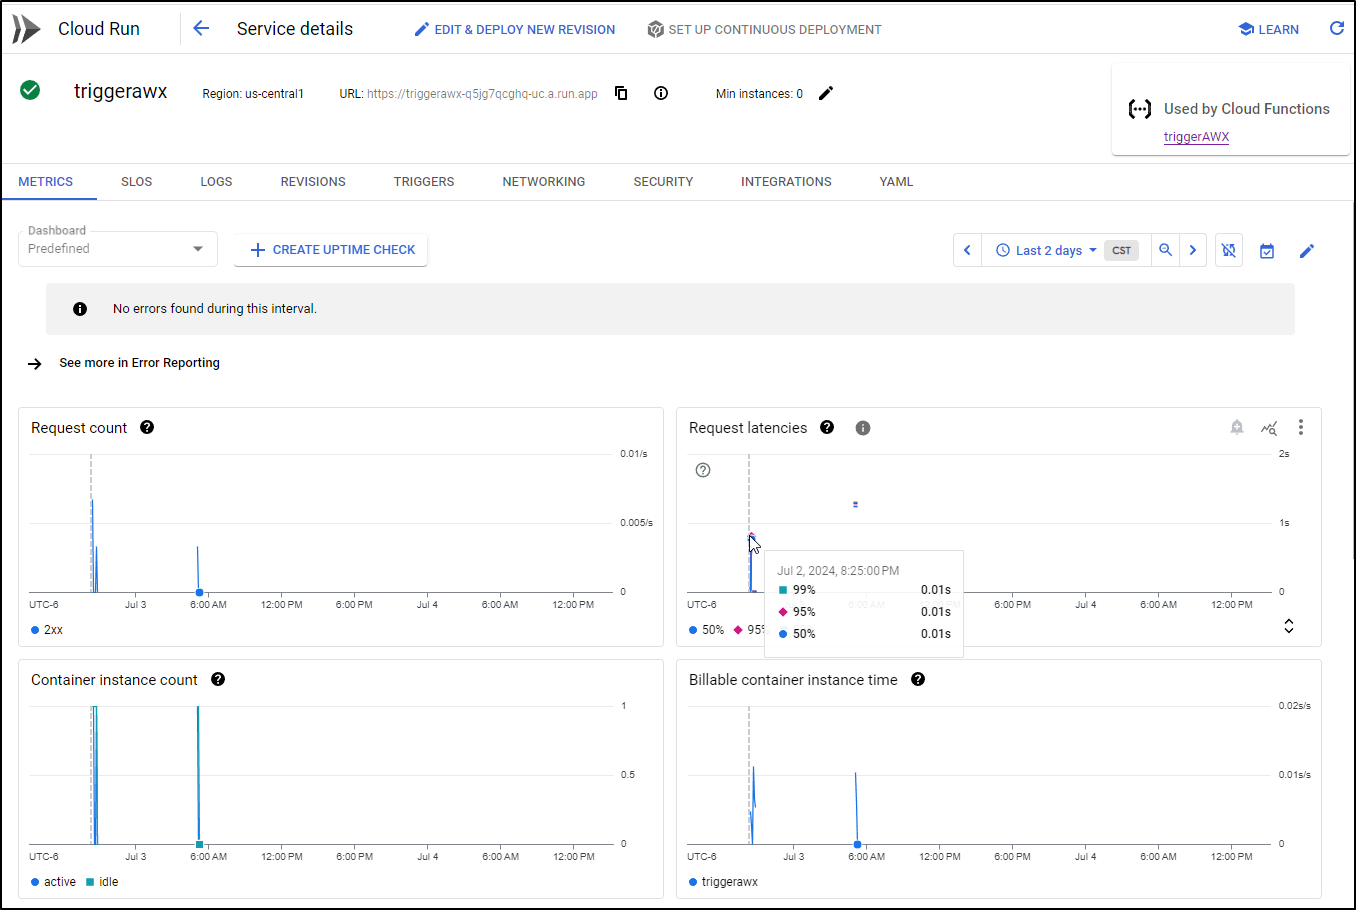Click the Cloud Run logo icon
The height and width of the screenshot is (910, 1356).
coord(26,29)
